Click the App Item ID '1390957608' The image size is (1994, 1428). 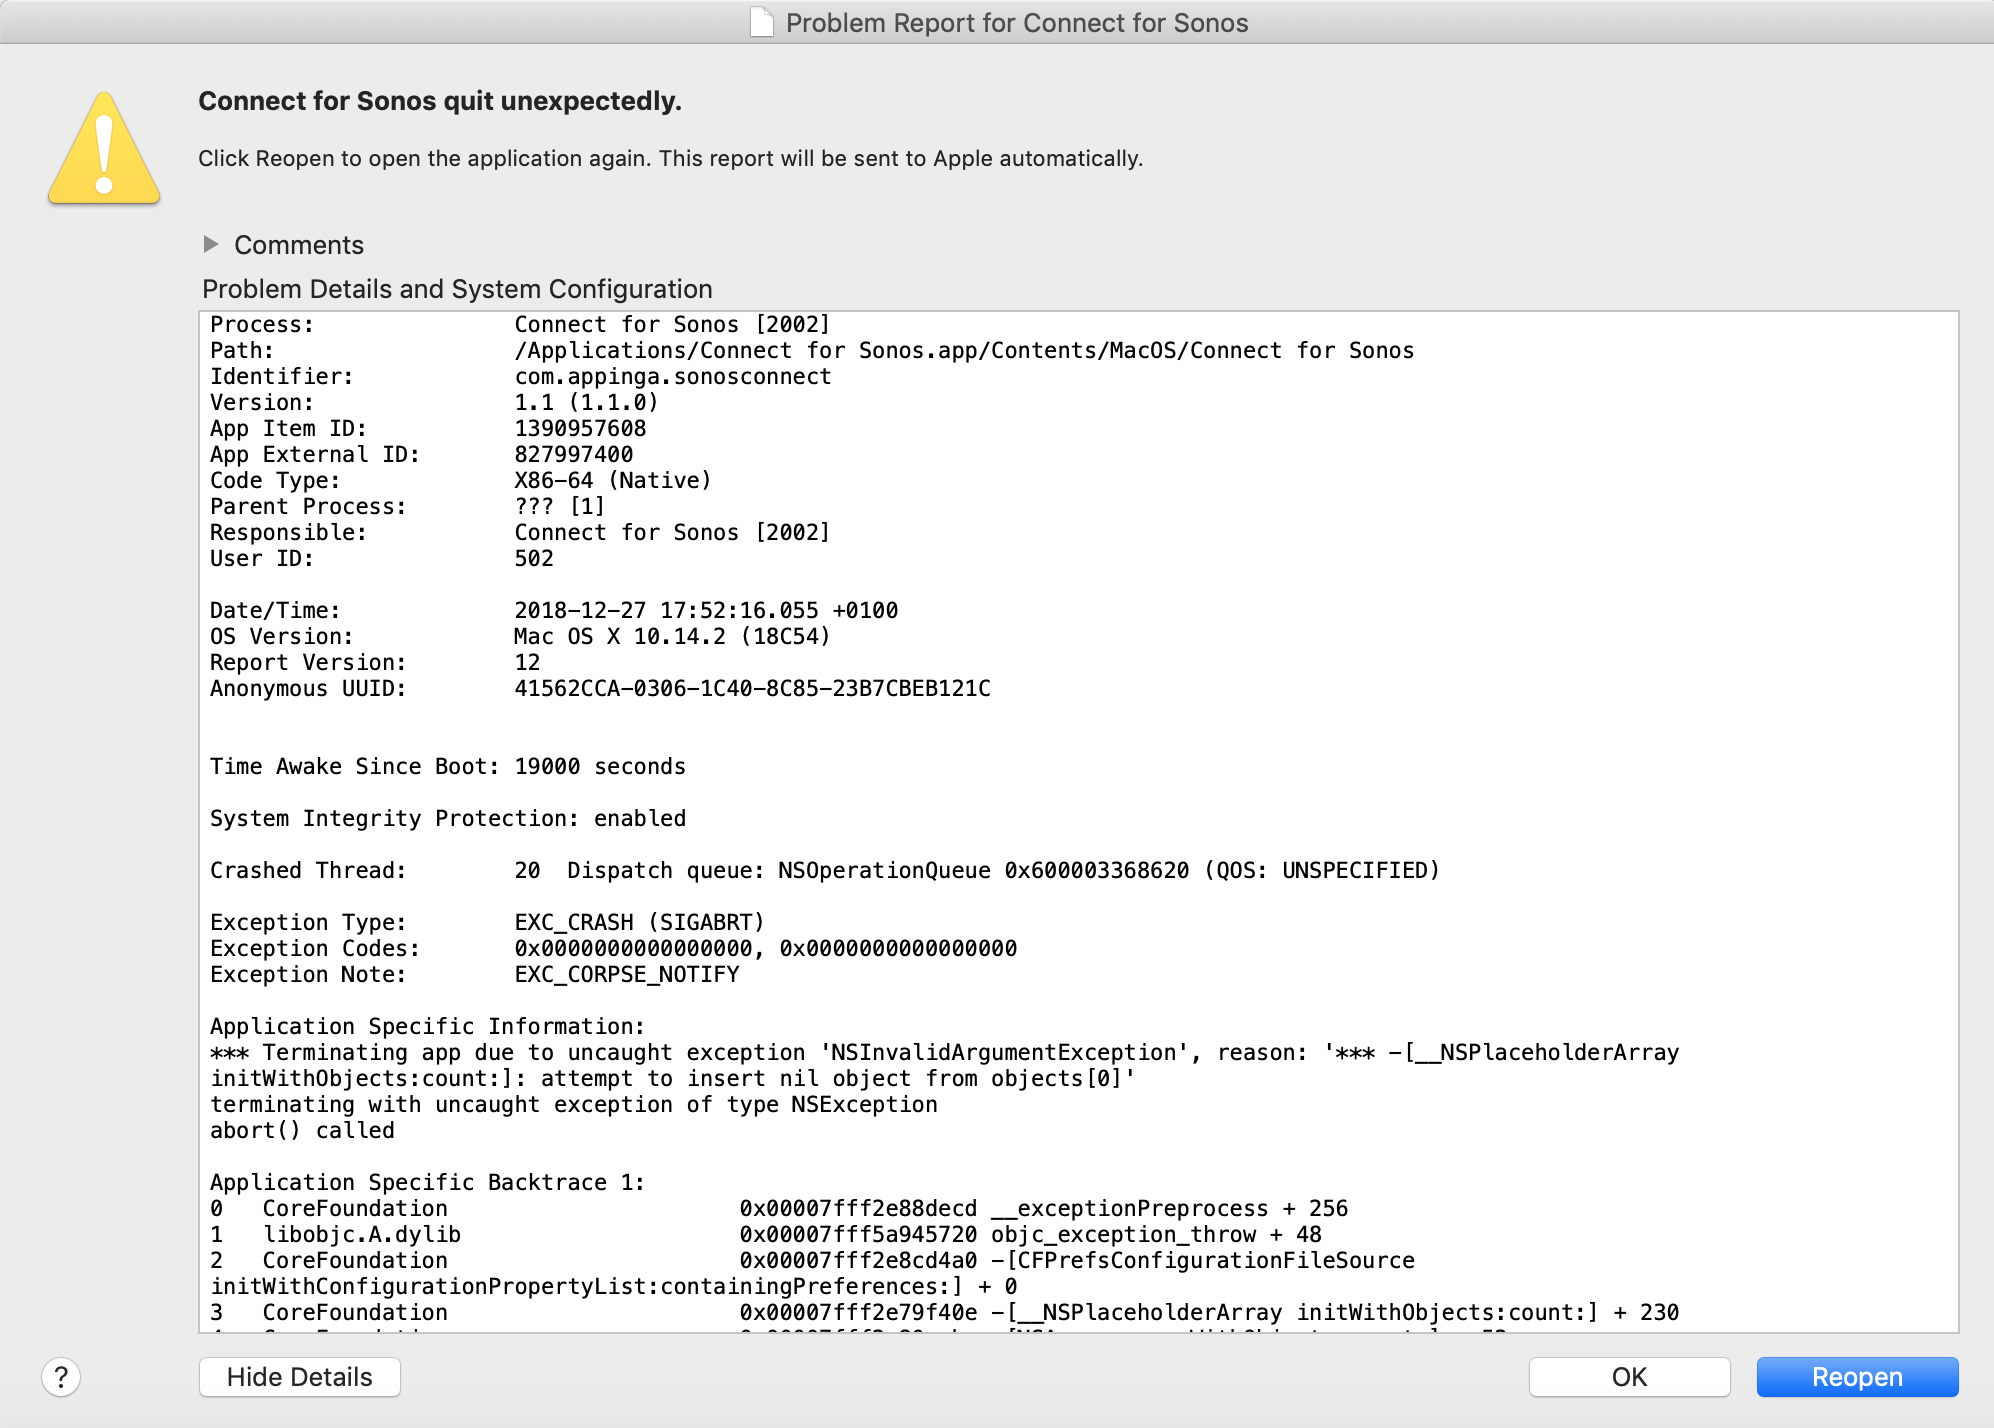coord(580,428)
